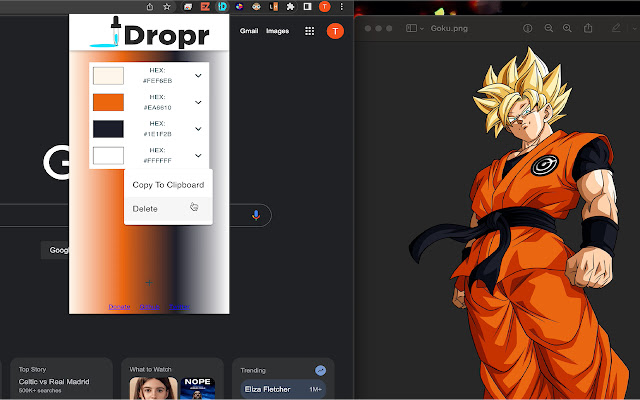
Task: Open trending search Eliza Fletcher
Action: 283,389
